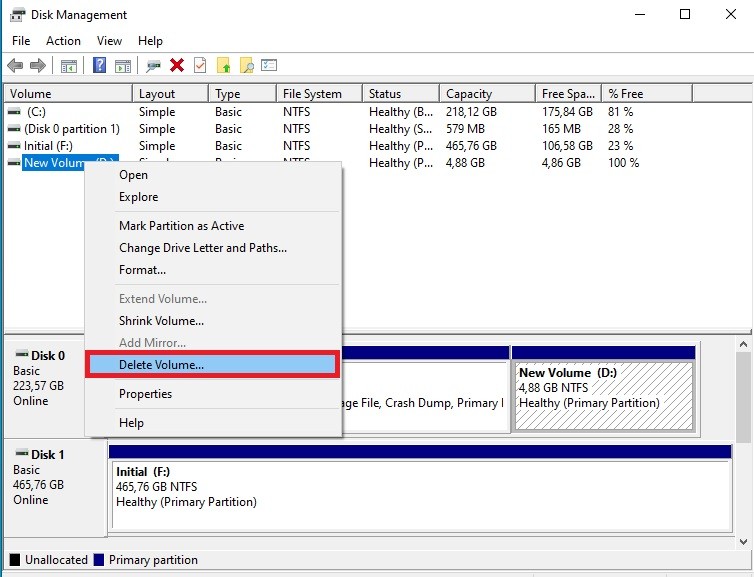Viewport: 754px width, 577px height.
Task: Click the settings list view toolbar icon
Action: point(269,64)
